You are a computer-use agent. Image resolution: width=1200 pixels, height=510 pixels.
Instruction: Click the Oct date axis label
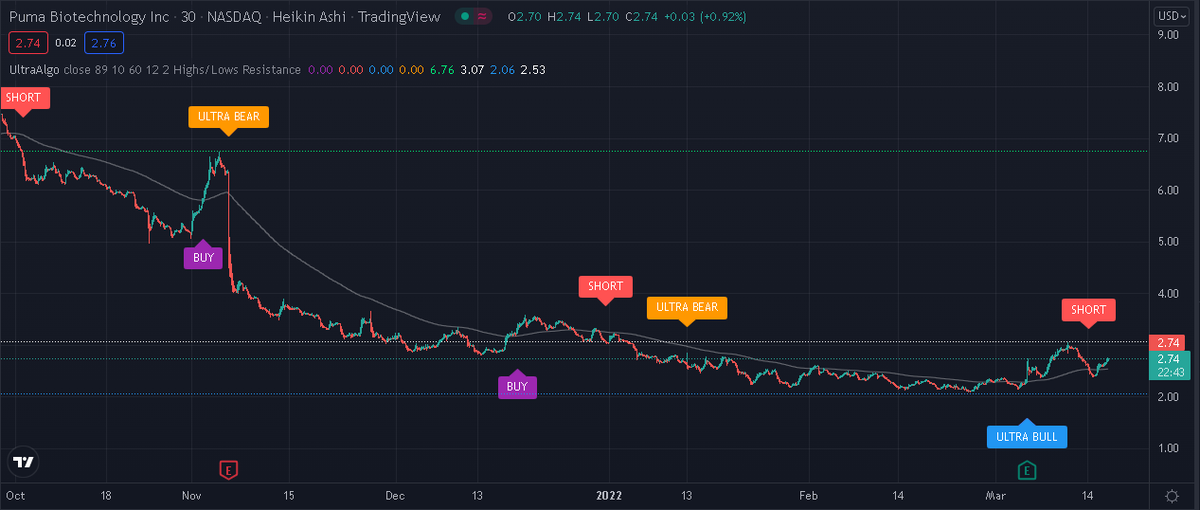[16, 495]
